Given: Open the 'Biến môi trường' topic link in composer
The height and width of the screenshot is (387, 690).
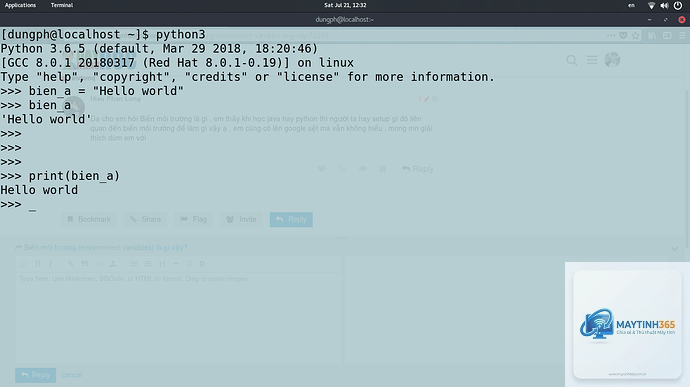Looking at the screenshot, I should point(106,247).
